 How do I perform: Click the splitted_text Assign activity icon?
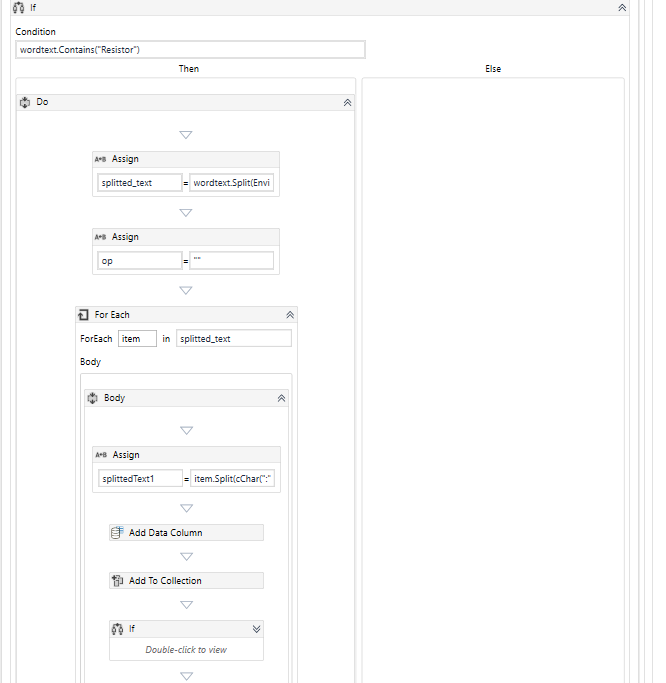pyautogui.click(x=101, y=159)
